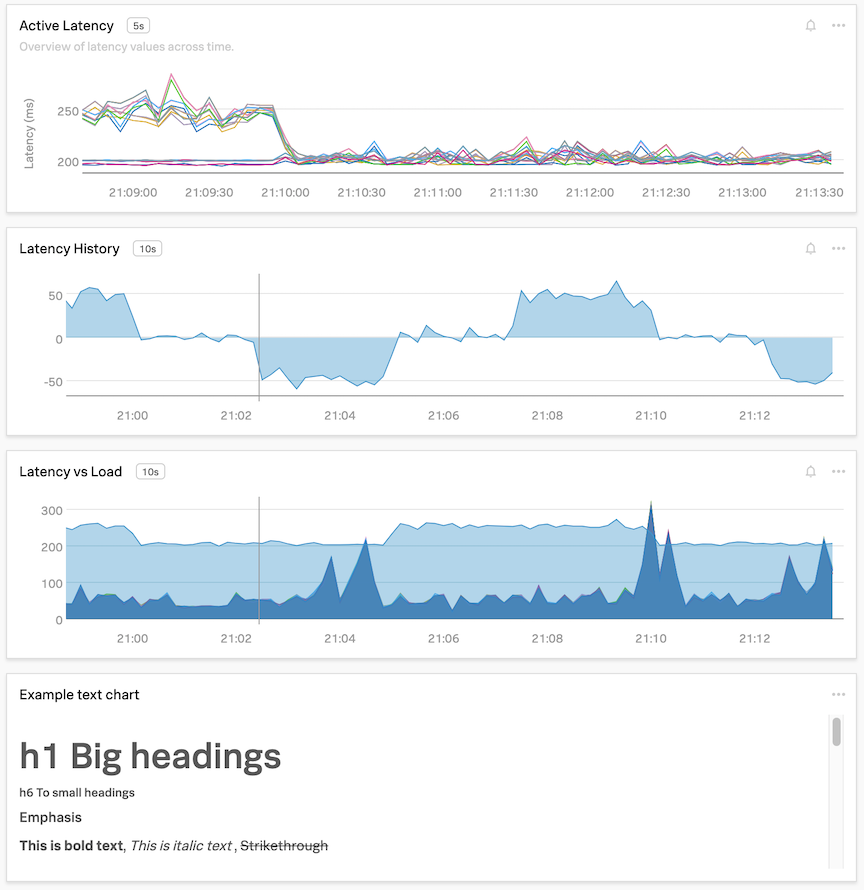
Task: Open the Example text chart ellipsis menu
Action: point(838,695)
